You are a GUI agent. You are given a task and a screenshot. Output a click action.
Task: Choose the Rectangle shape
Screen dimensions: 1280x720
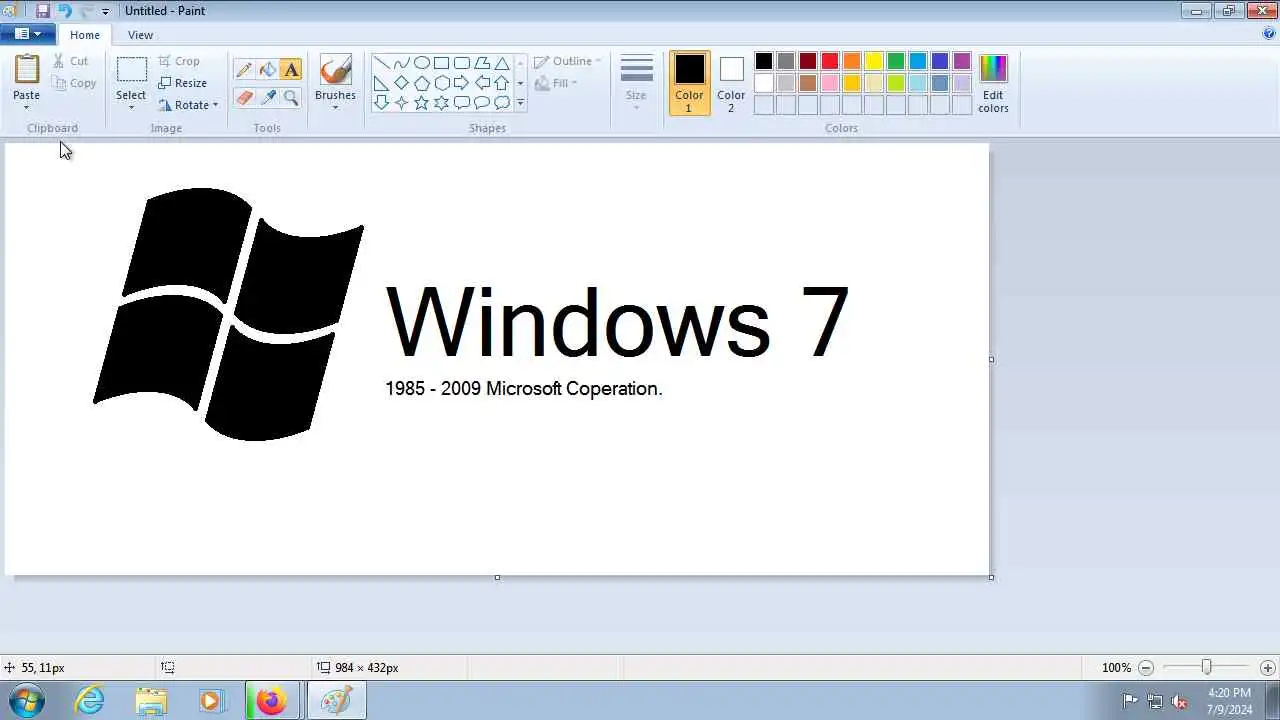click(x=441, y=63)
